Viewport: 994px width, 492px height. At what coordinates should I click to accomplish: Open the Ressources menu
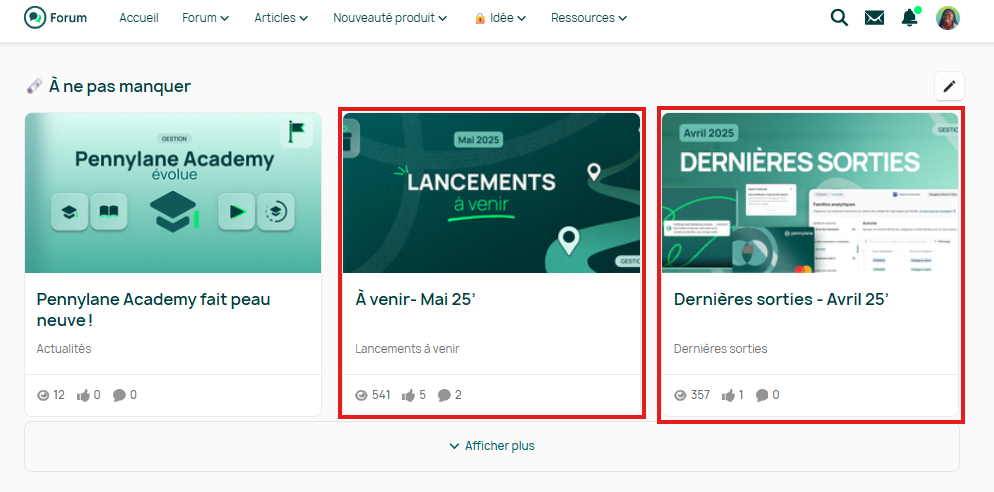[x=588, y=18]
